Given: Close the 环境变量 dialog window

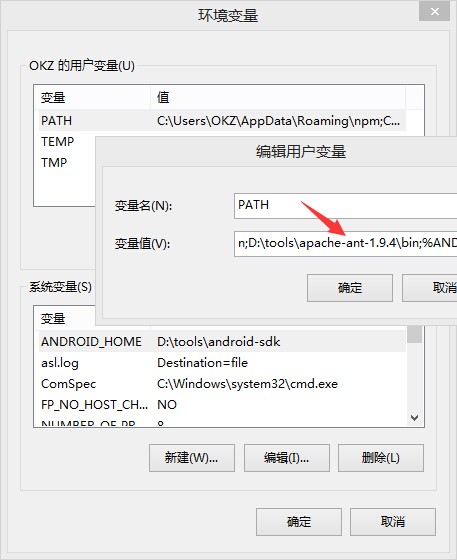Looking at the screenshot, I should click(435, 11).
